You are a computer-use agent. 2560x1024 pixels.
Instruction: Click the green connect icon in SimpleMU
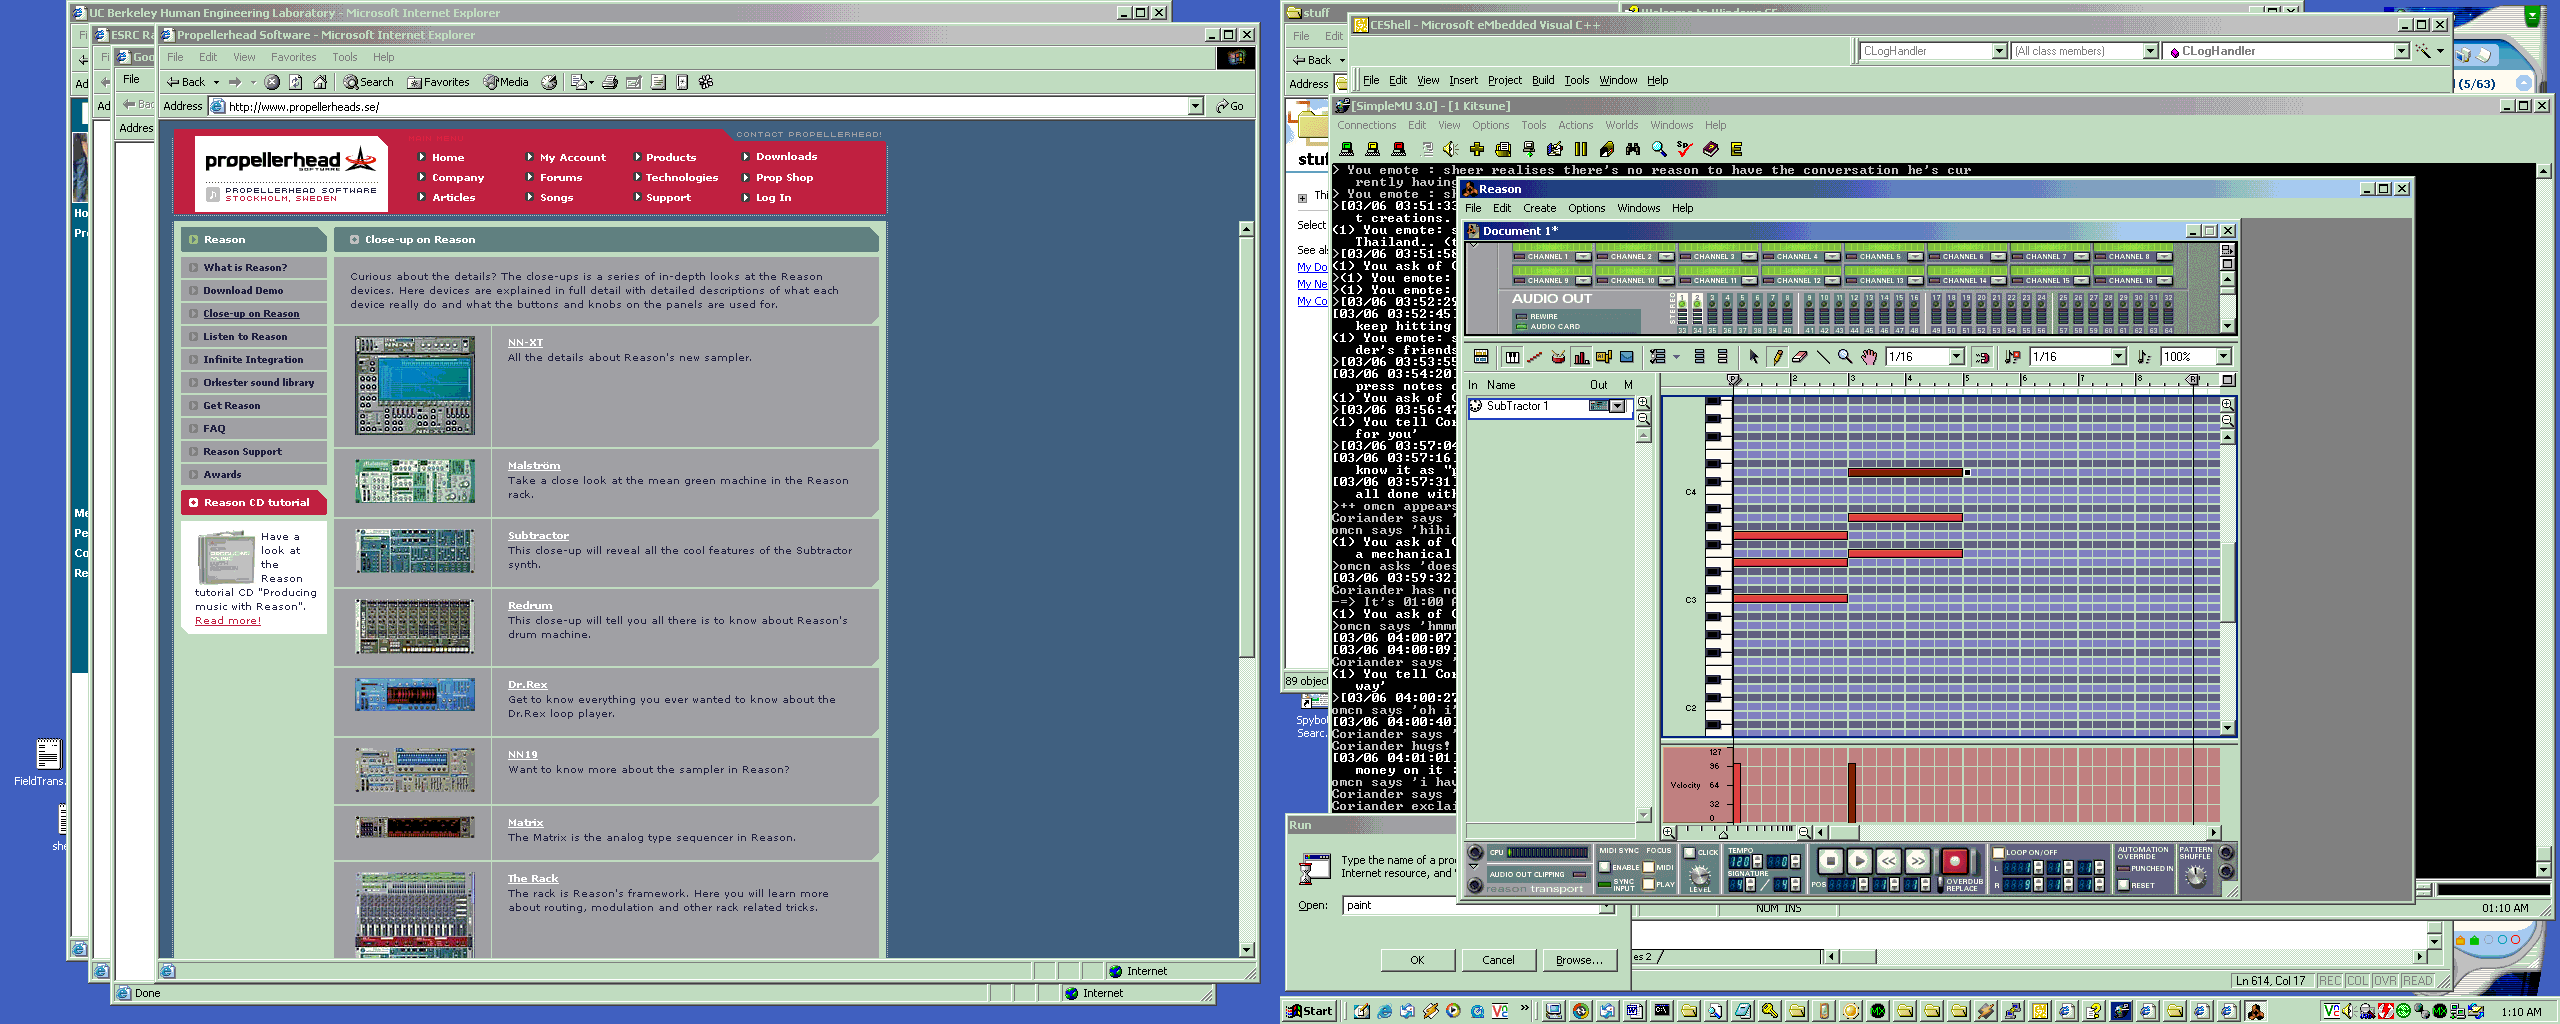tap(1346, 149)
